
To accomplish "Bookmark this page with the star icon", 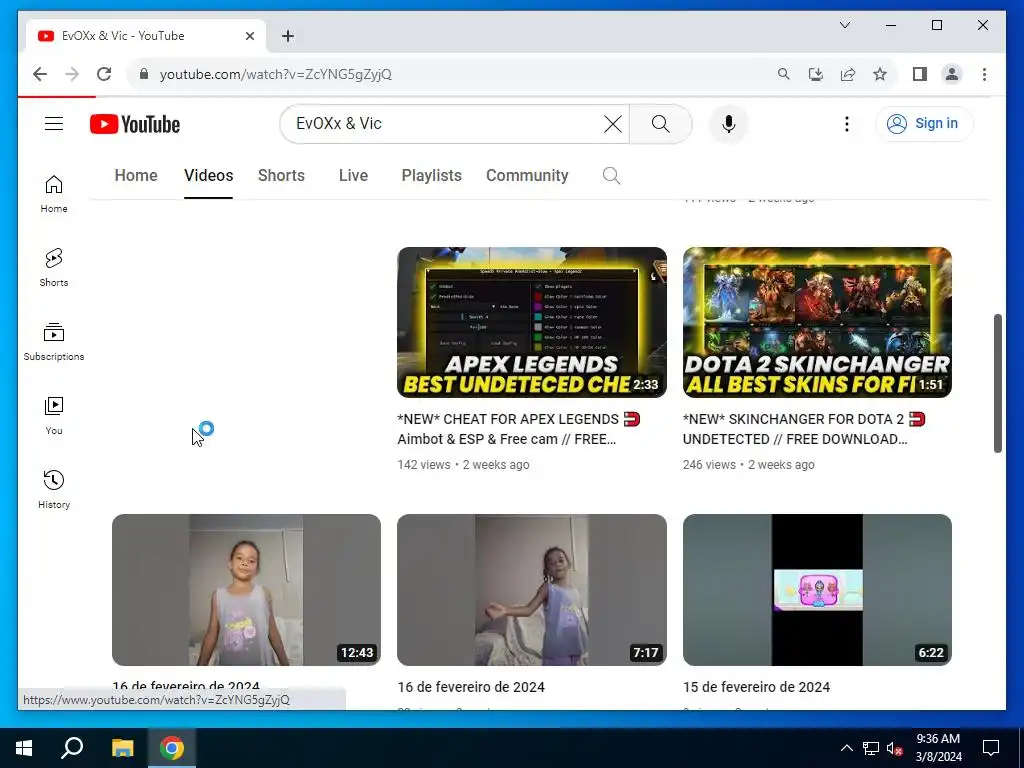I will [880, 74].
